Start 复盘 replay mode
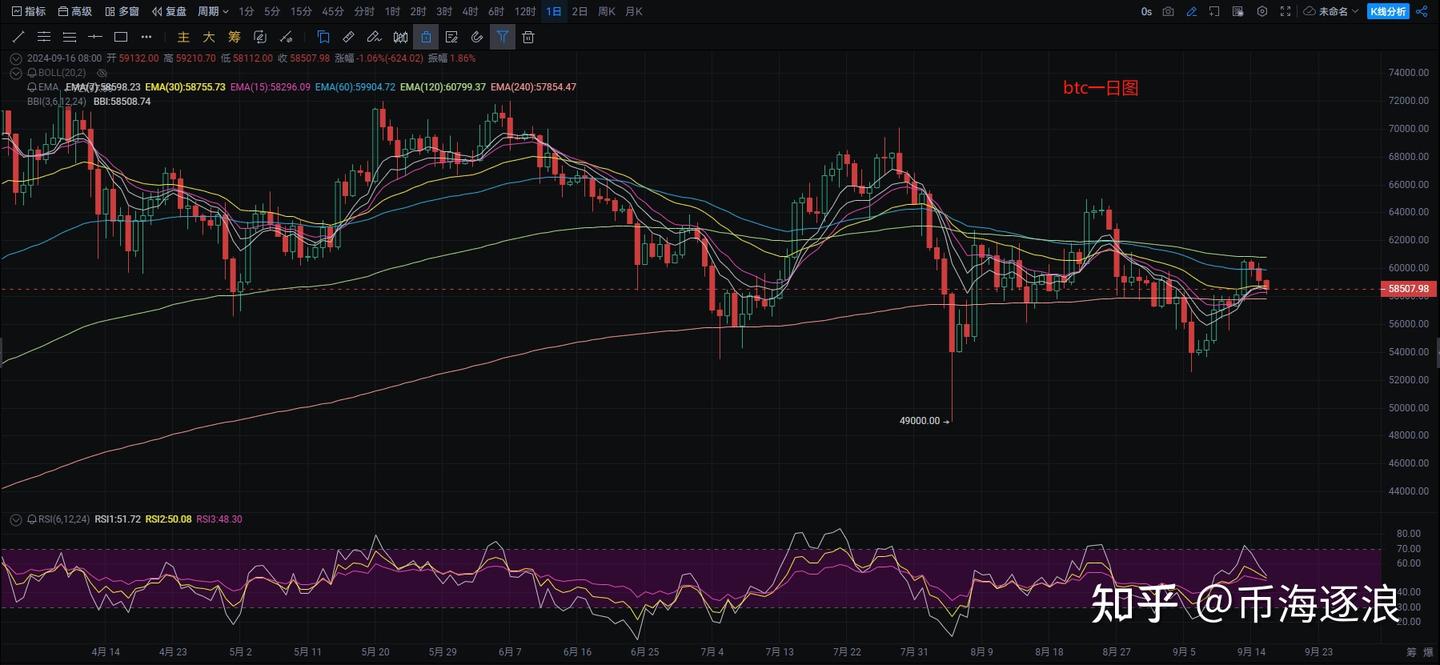Viewport: 1440px width, 665px height. tap(169, 11)
